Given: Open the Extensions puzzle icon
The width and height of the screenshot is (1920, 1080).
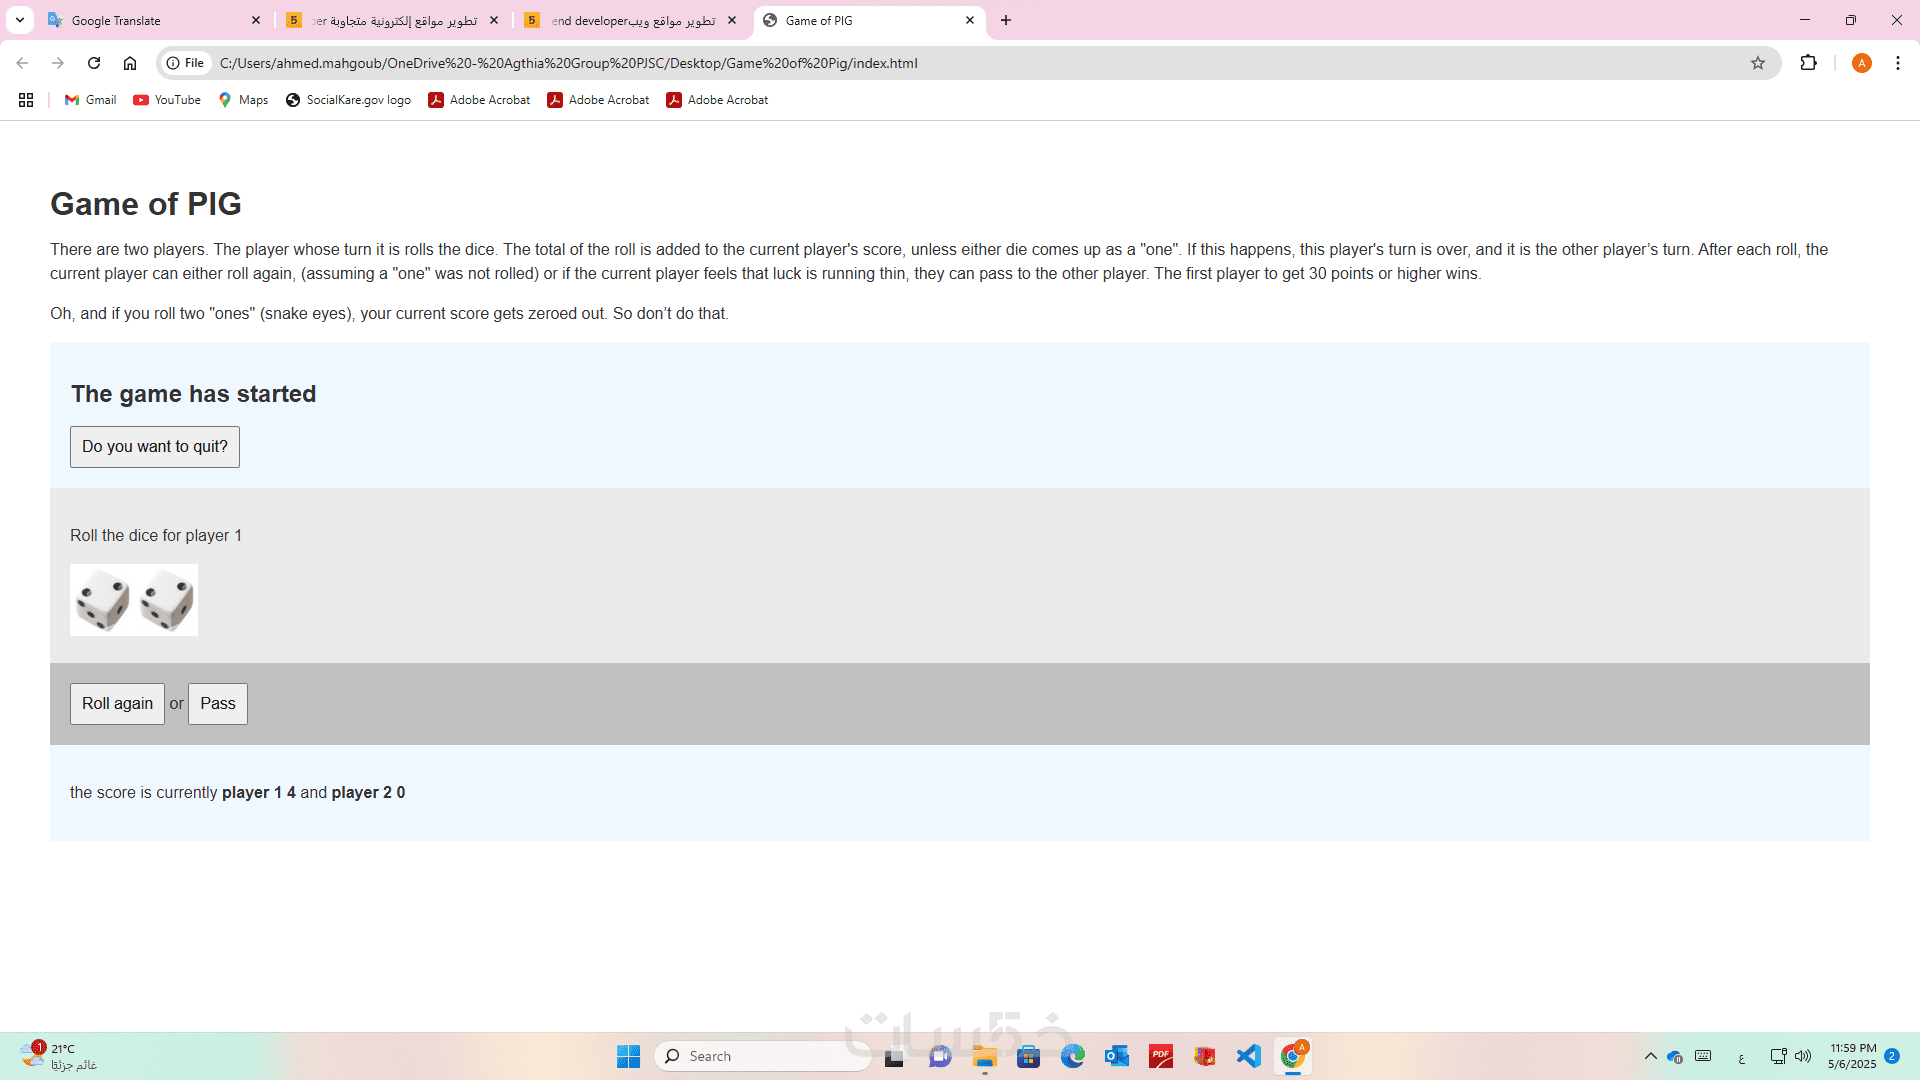Looking at the screenshot, I should point(1808,63).
